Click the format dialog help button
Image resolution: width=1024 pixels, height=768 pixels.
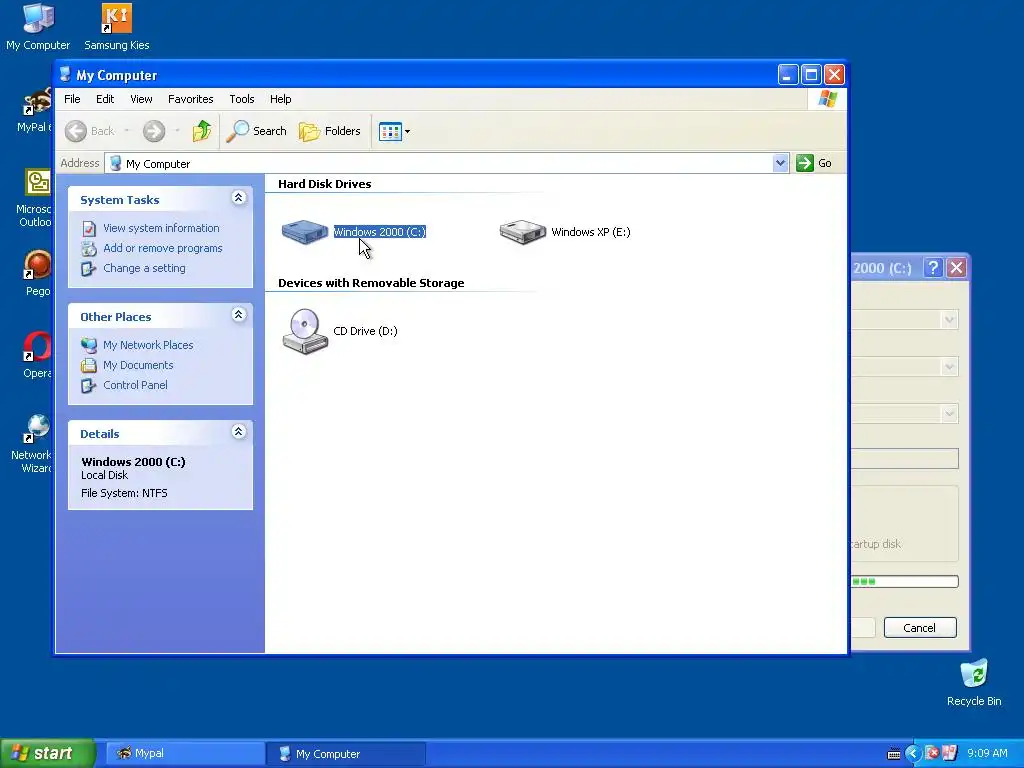pyautogui.click(x=933, y=267)
